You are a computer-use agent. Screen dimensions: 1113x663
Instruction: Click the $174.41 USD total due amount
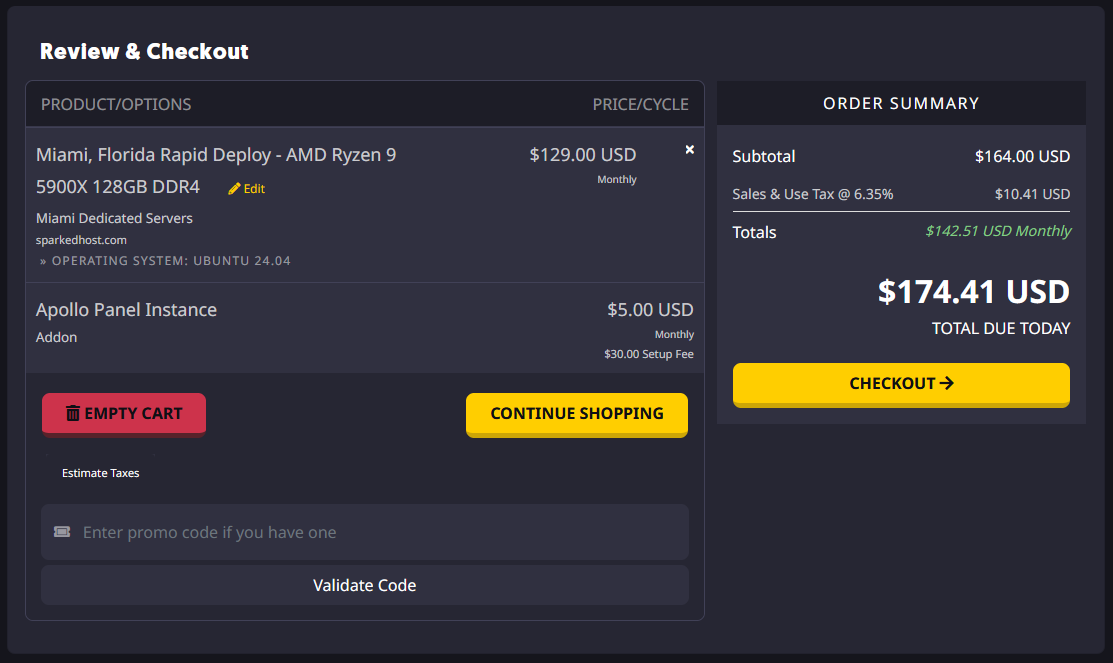coord(973,292)
